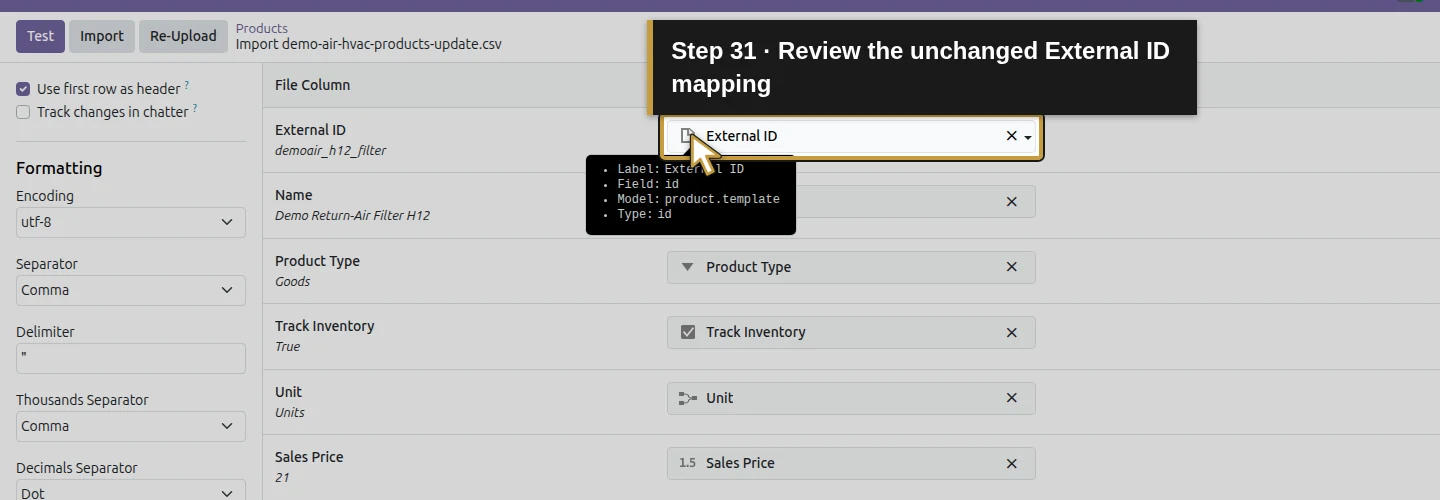Viewport: 1440px width, 500px height.
Task: Click the Product Type sample value Goods
Action: (x=292, y=282)
